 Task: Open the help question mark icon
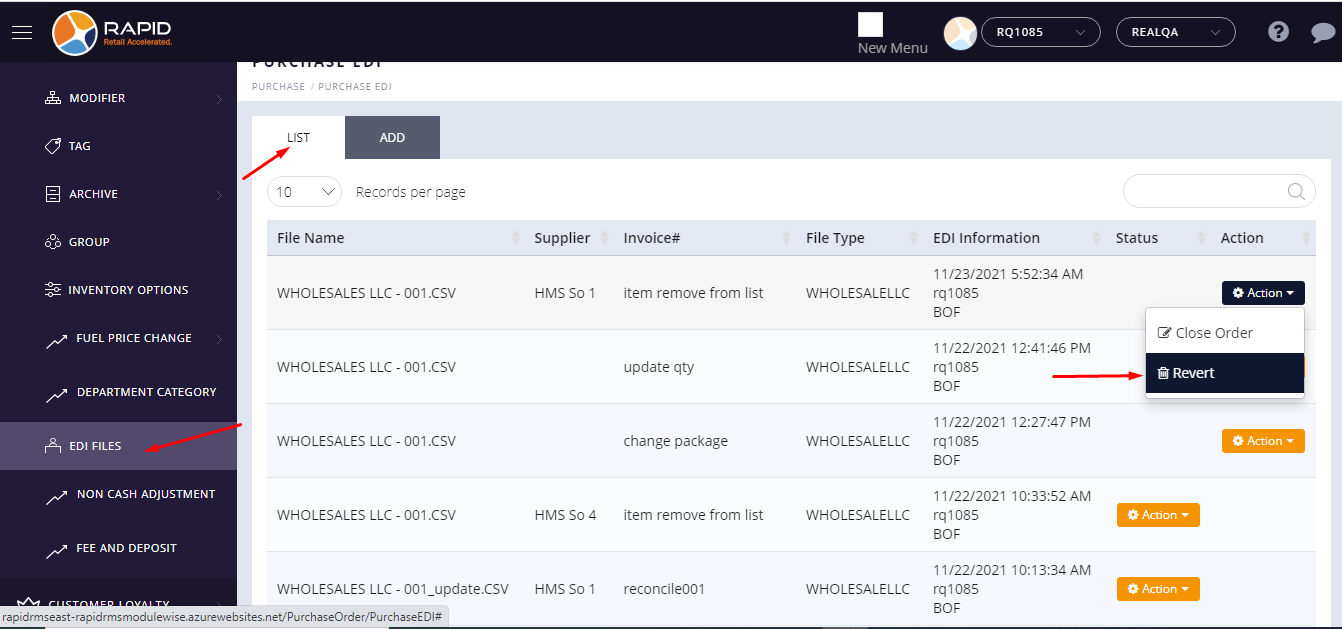point(1278,32)
